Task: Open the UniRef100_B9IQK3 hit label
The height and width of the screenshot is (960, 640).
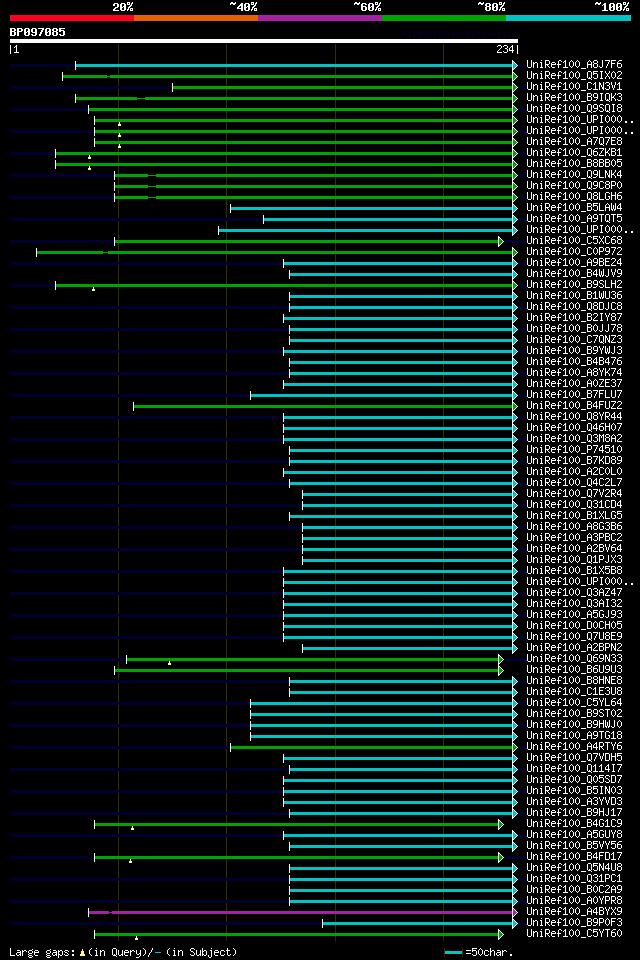Action: click(574, 97)
